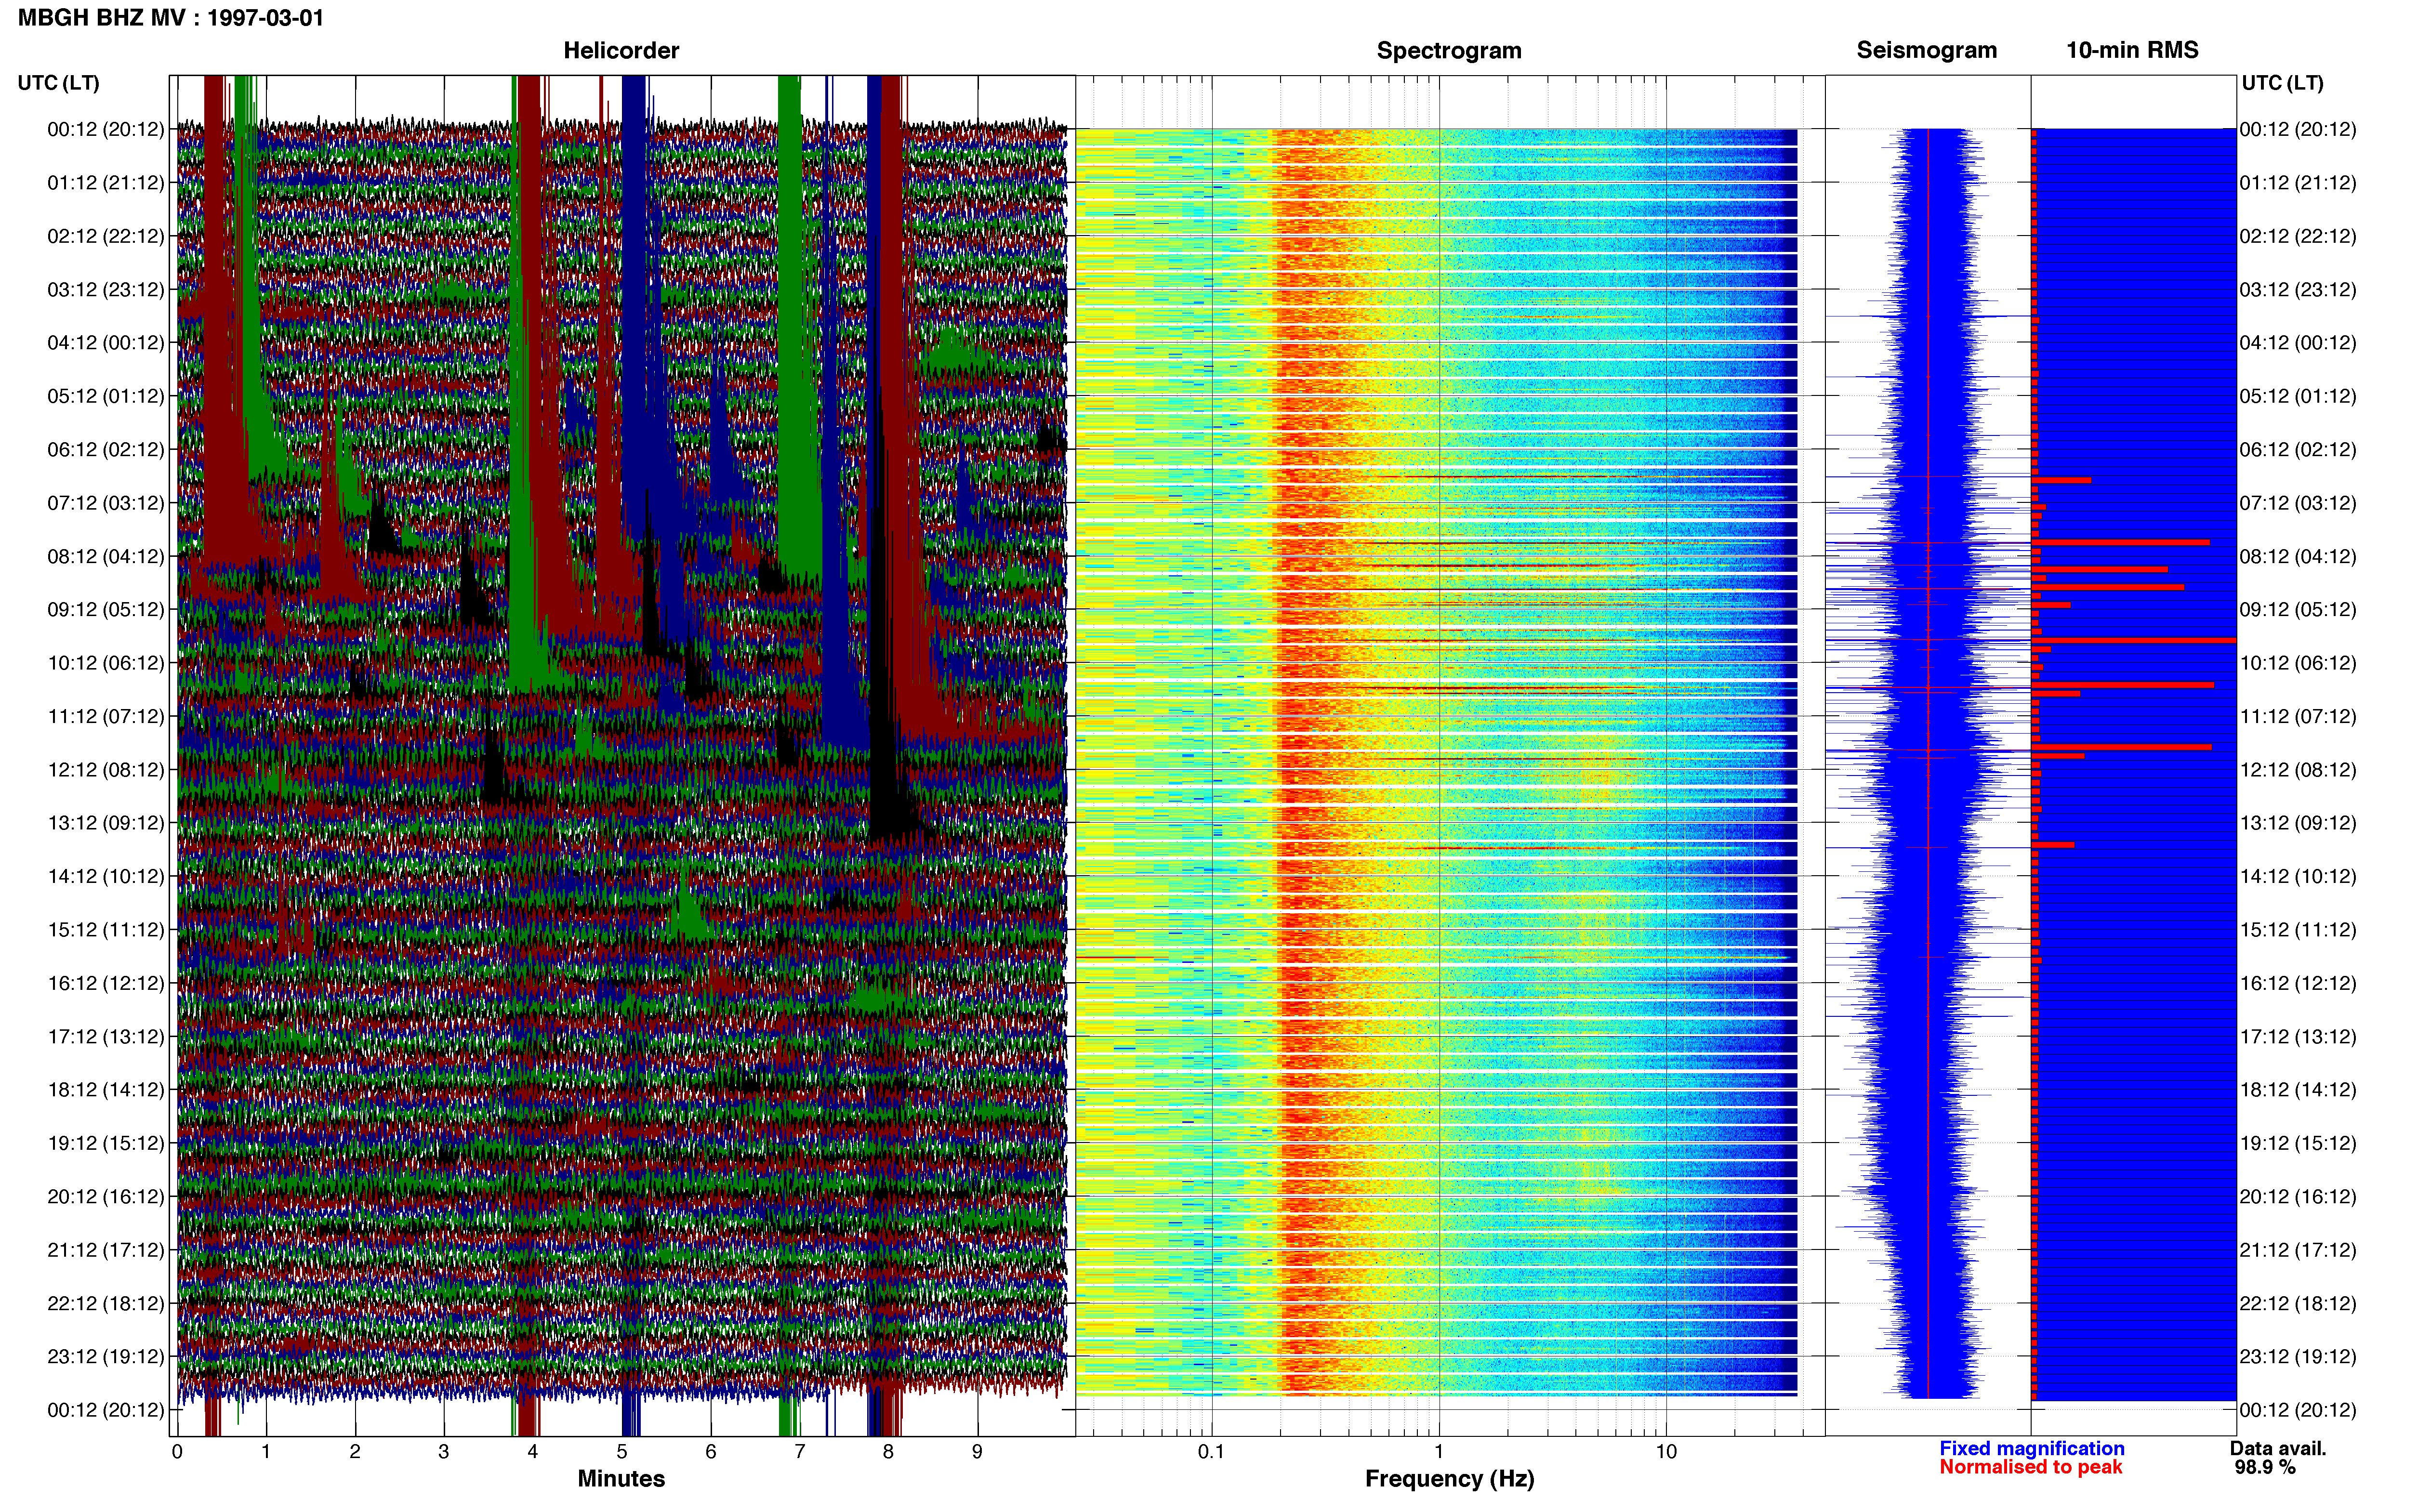Viewport: 2418px width, 1512px height.
Task: Click the bottom '00:12 (20:12)' label beside the RMS panel
Action: click(2298, 1410)
